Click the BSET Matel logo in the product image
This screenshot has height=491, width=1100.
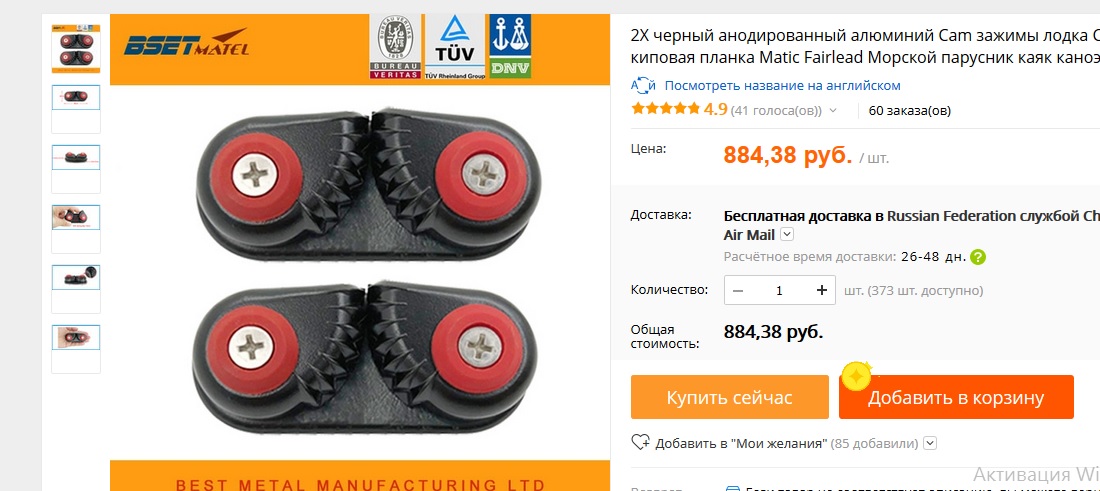click(x=186, y=44)
